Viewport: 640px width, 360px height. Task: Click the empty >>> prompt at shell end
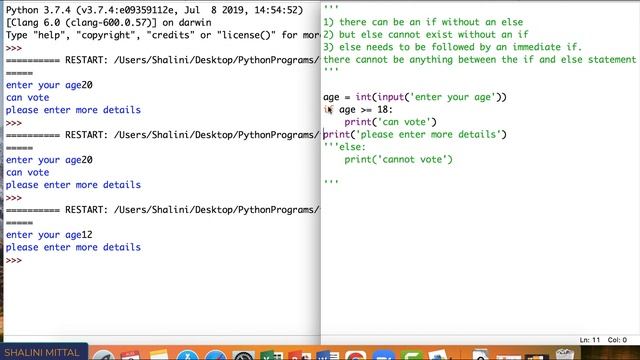tap(13, 260)
